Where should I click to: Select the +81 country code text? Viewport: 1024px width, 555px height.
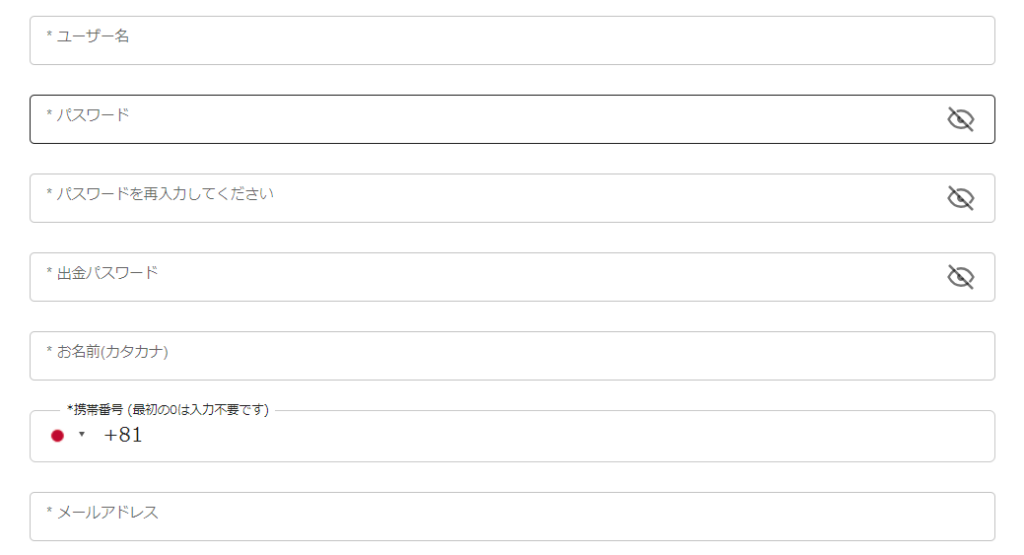[123, 435]
